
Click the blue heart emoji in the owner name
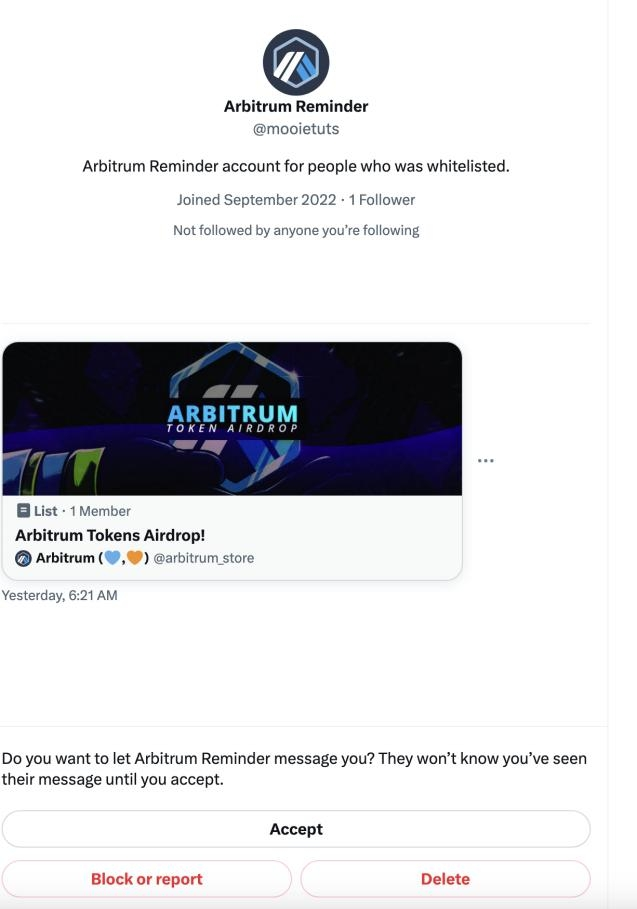[112, 558]
